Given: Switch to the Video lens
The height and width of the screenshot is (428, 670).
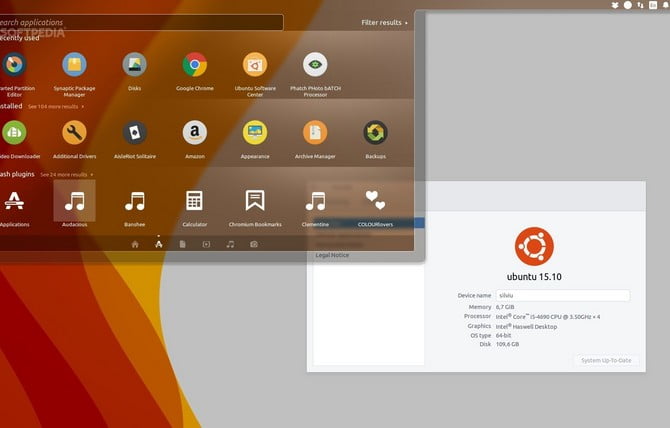Looking at the screenshot, I should pyautogui.click(x=206, y=244).
